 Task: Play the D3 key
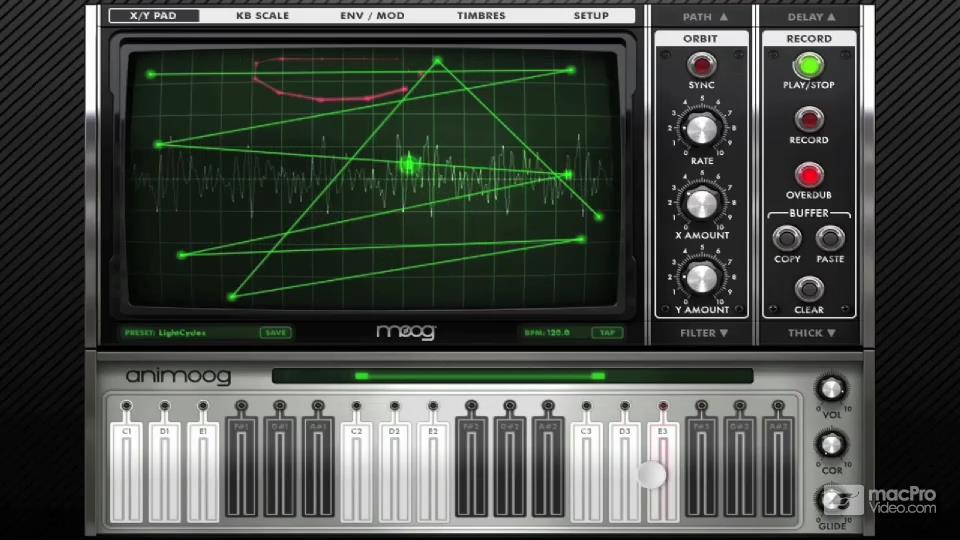624,471
